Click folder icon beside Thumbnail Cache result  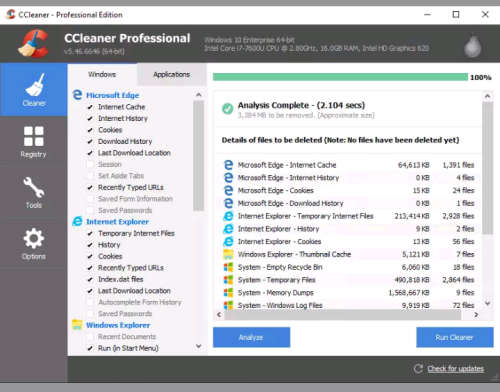click(228, 254)
